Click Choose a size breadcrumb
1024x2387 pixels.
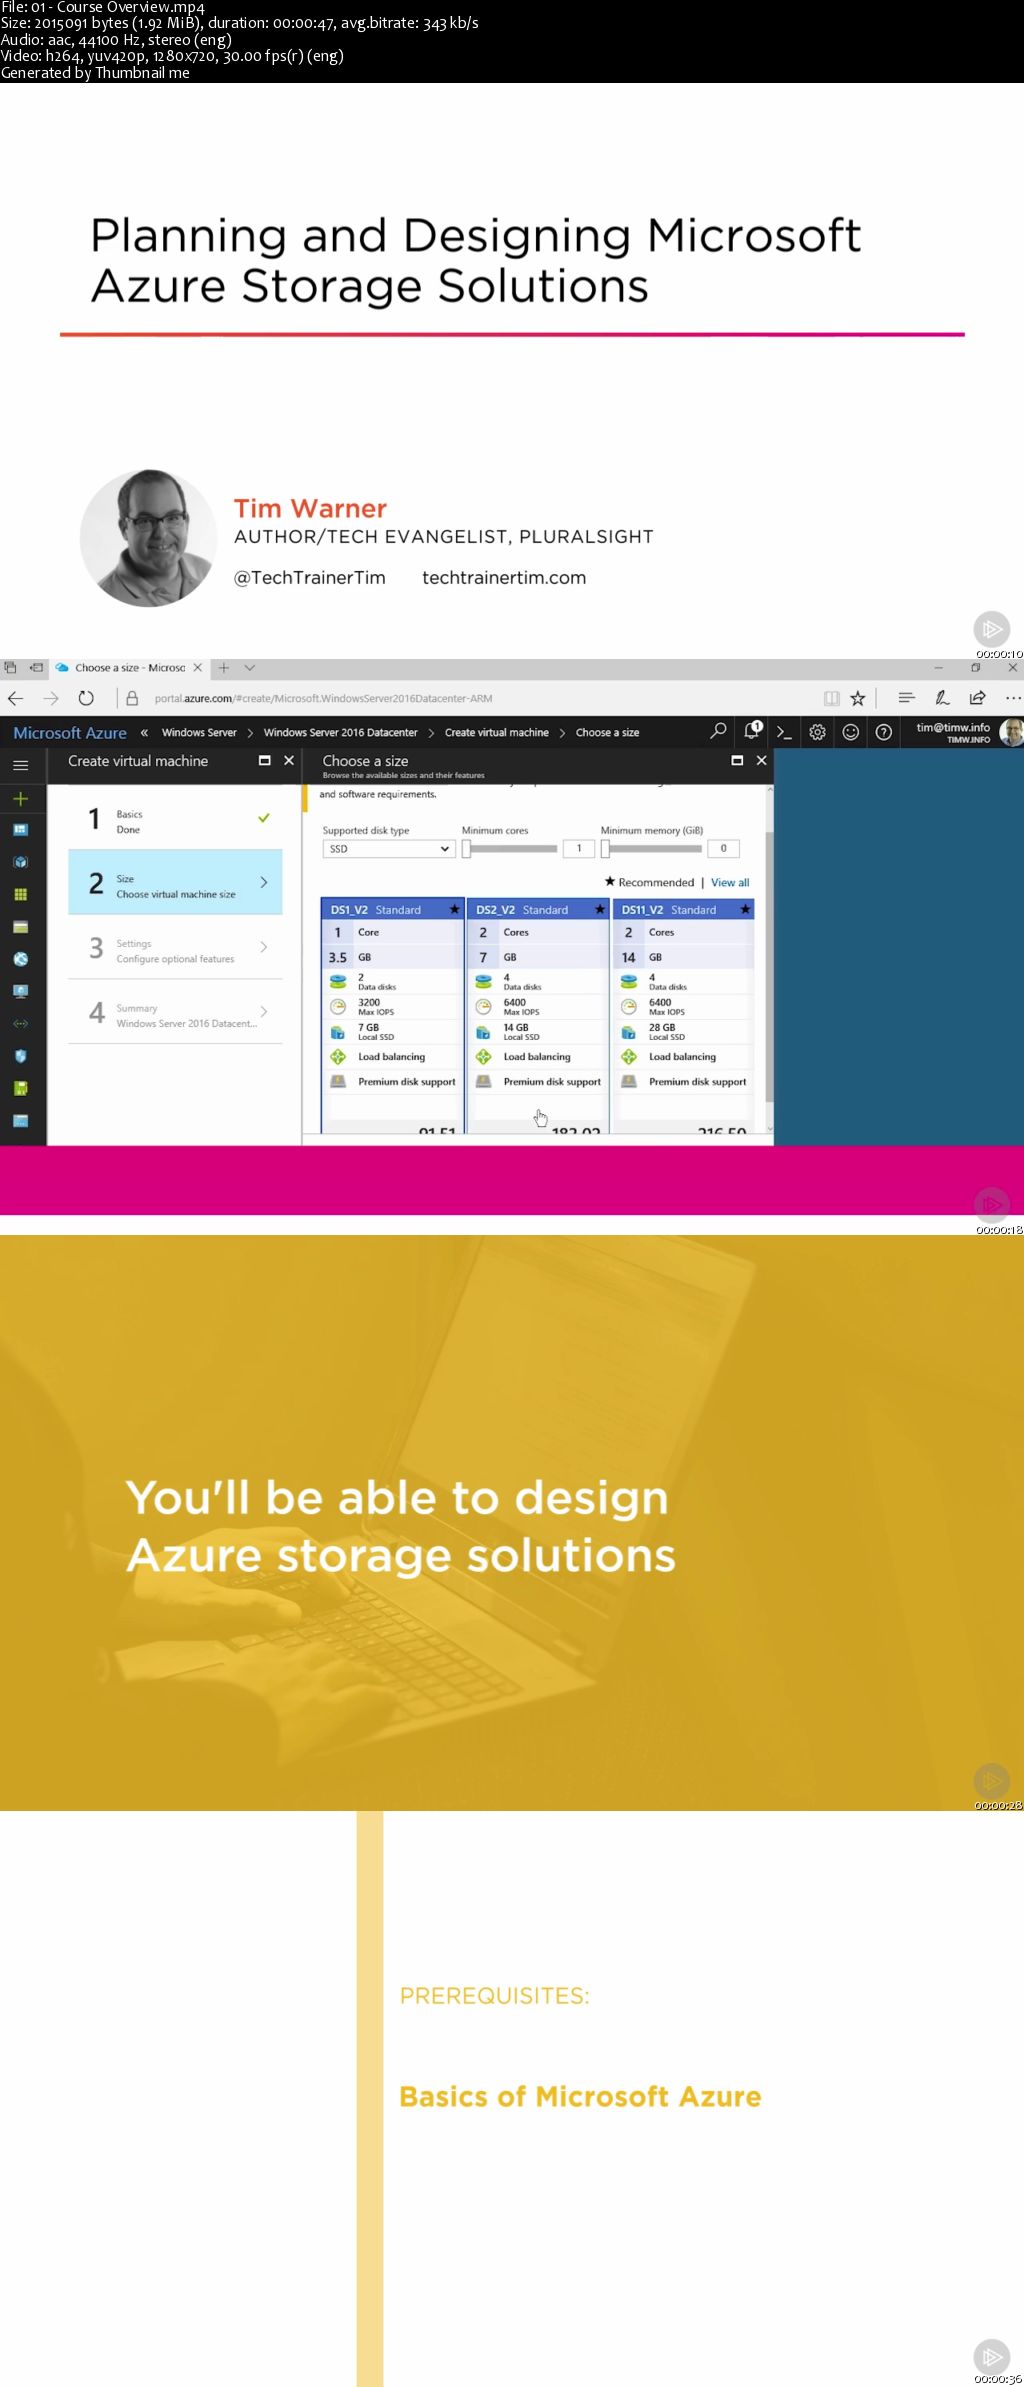607,732
